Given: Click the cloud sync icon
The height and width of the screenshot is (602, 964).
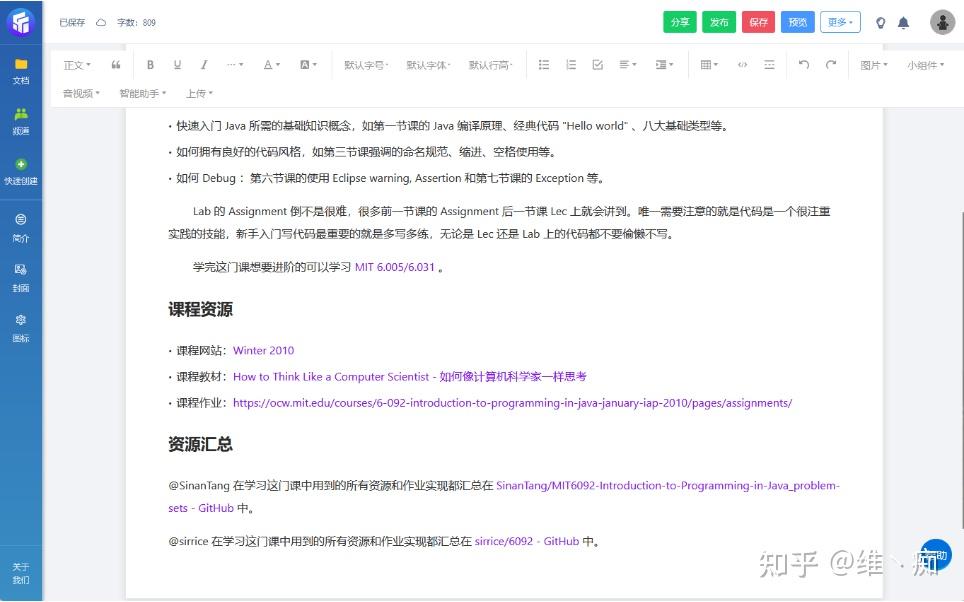Looking at the screenshot, I should click(x=101, y=23).
